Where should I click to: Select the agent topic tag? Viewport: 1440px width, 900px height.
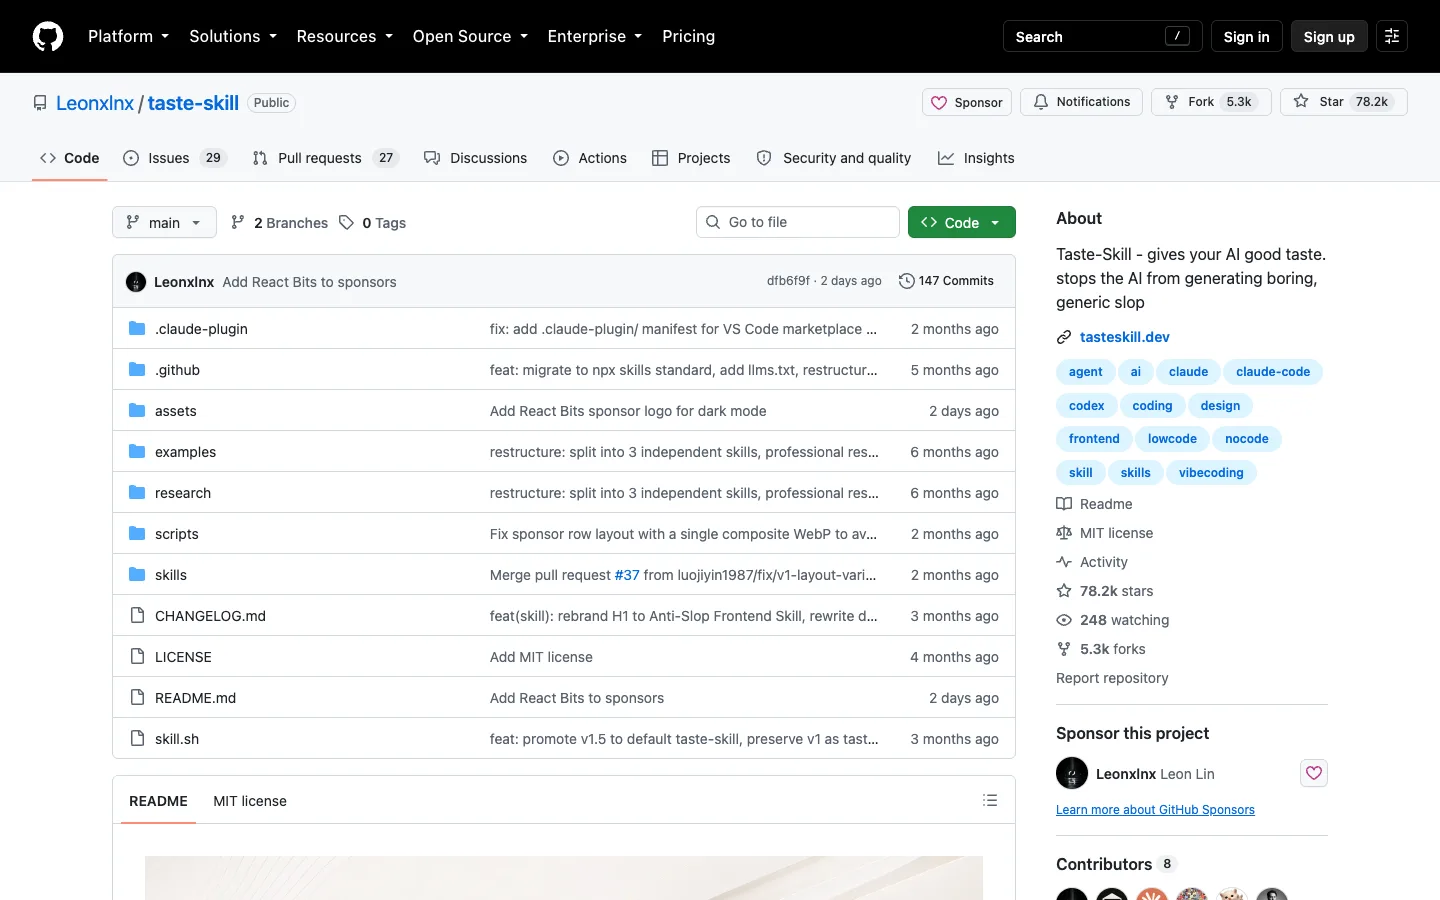coord(1085,372)
